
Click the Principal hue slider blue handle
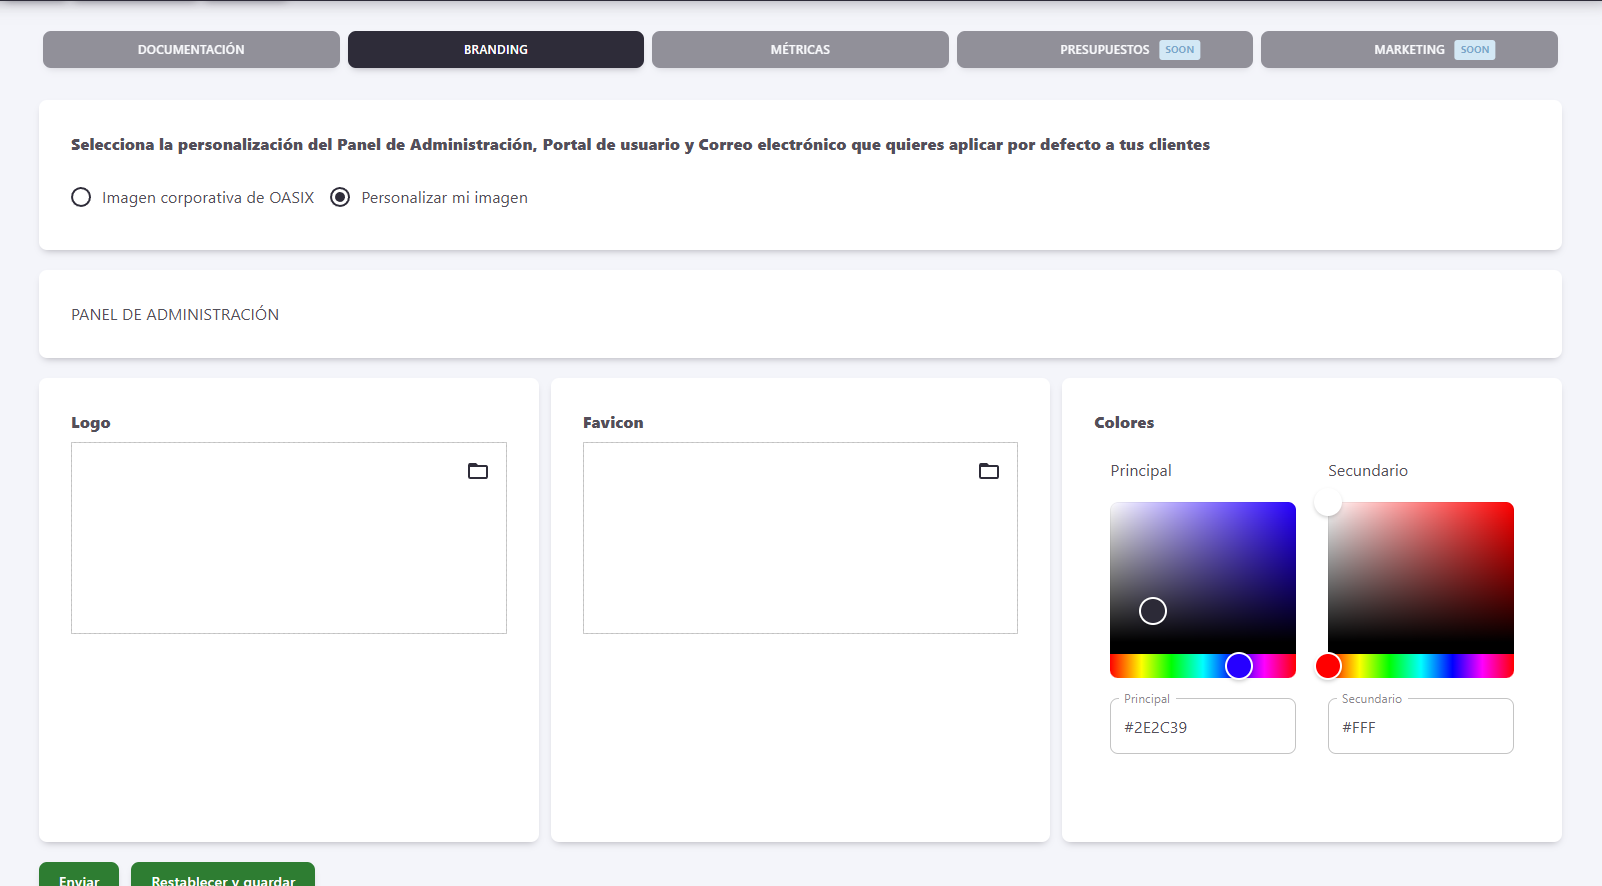point(1239,666)
